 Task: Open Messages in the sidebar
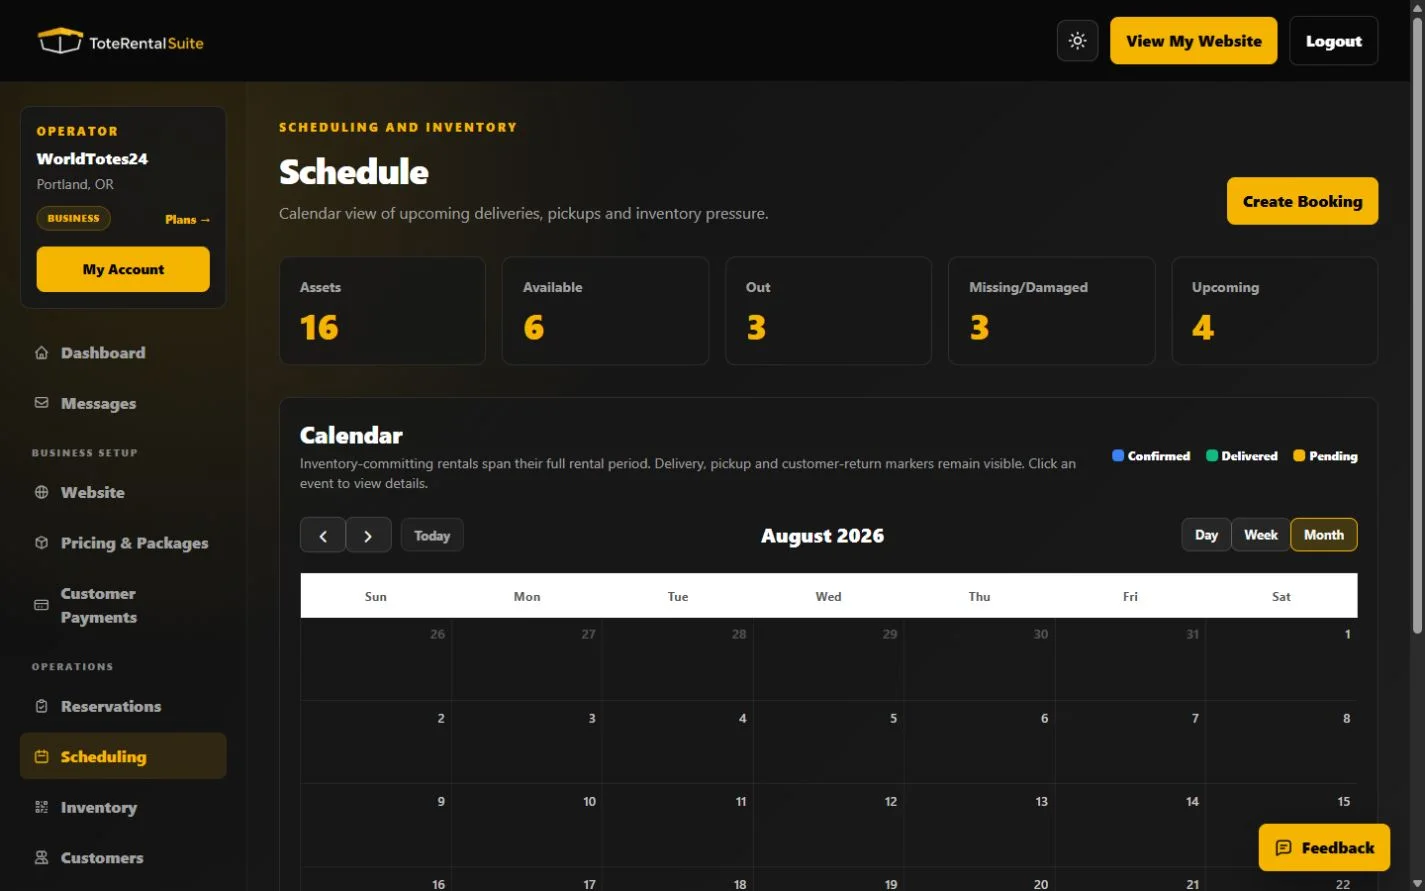[x=123, y=403]
